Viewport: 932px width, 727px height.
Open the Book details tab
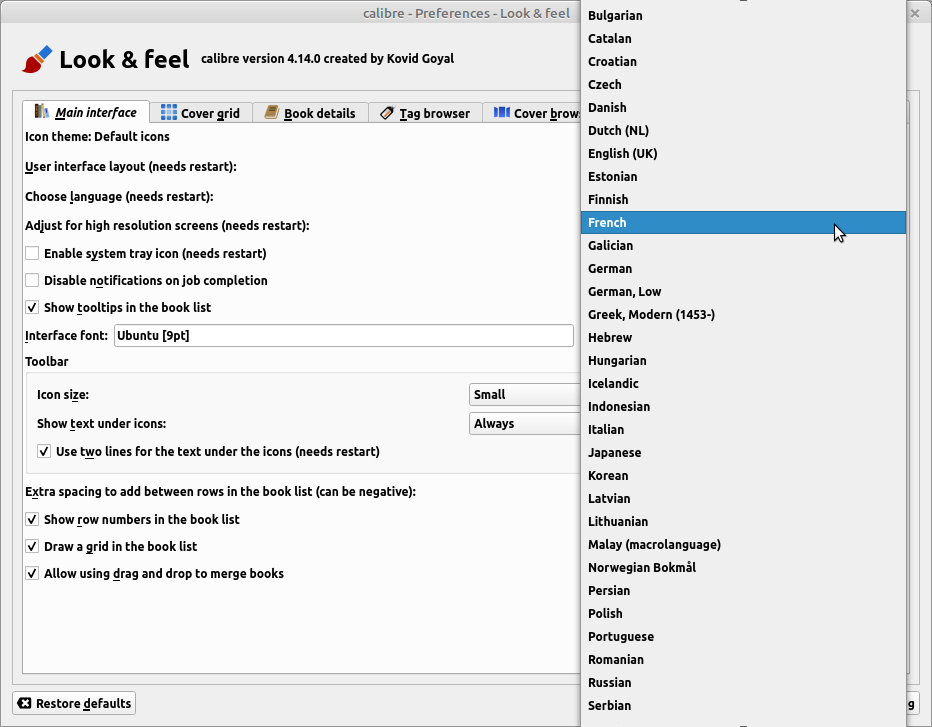click(x=310, y=113)
